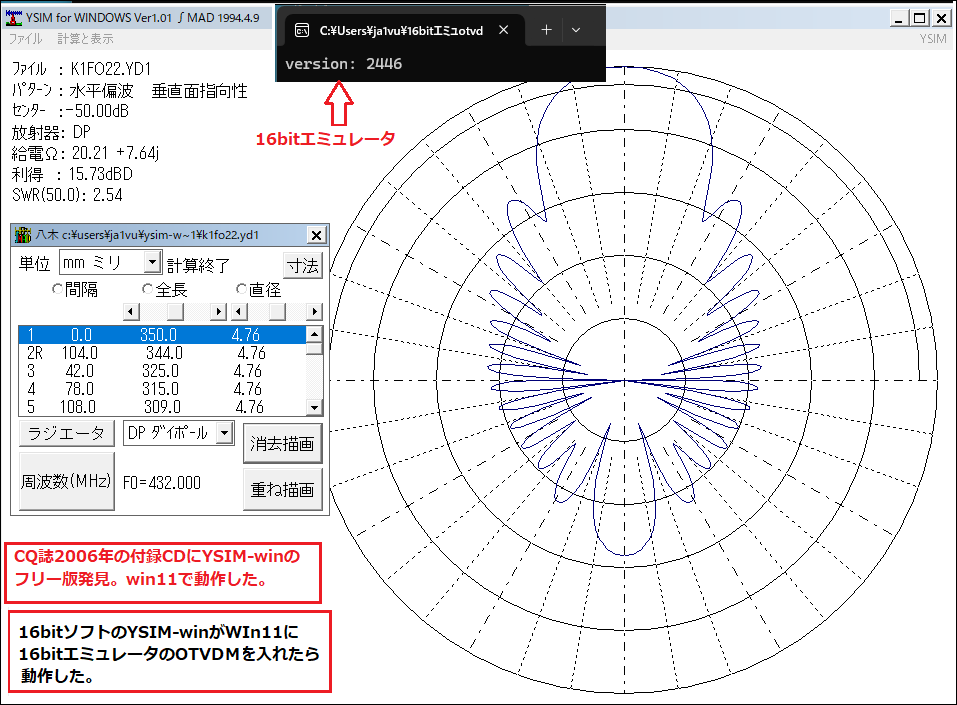Click the YSIM menu item at right

tap(933, 39)
